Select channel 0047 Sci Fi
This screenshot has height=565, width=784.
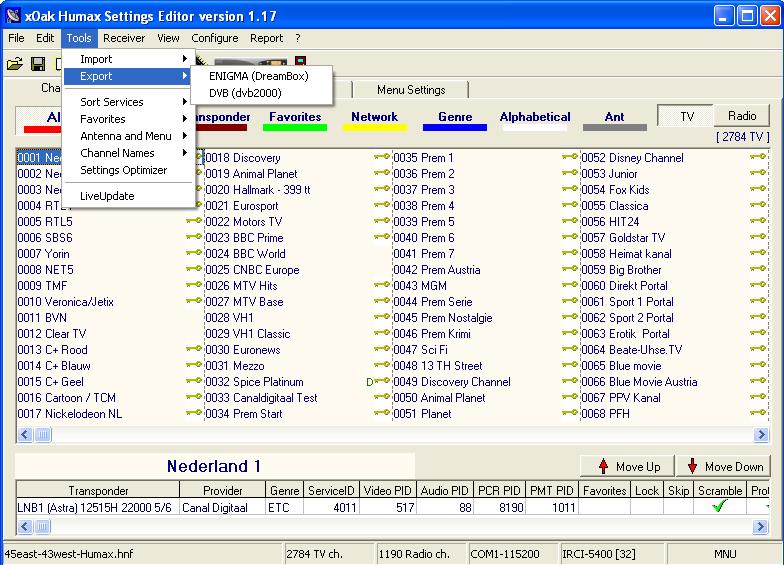tap(420, 350)
